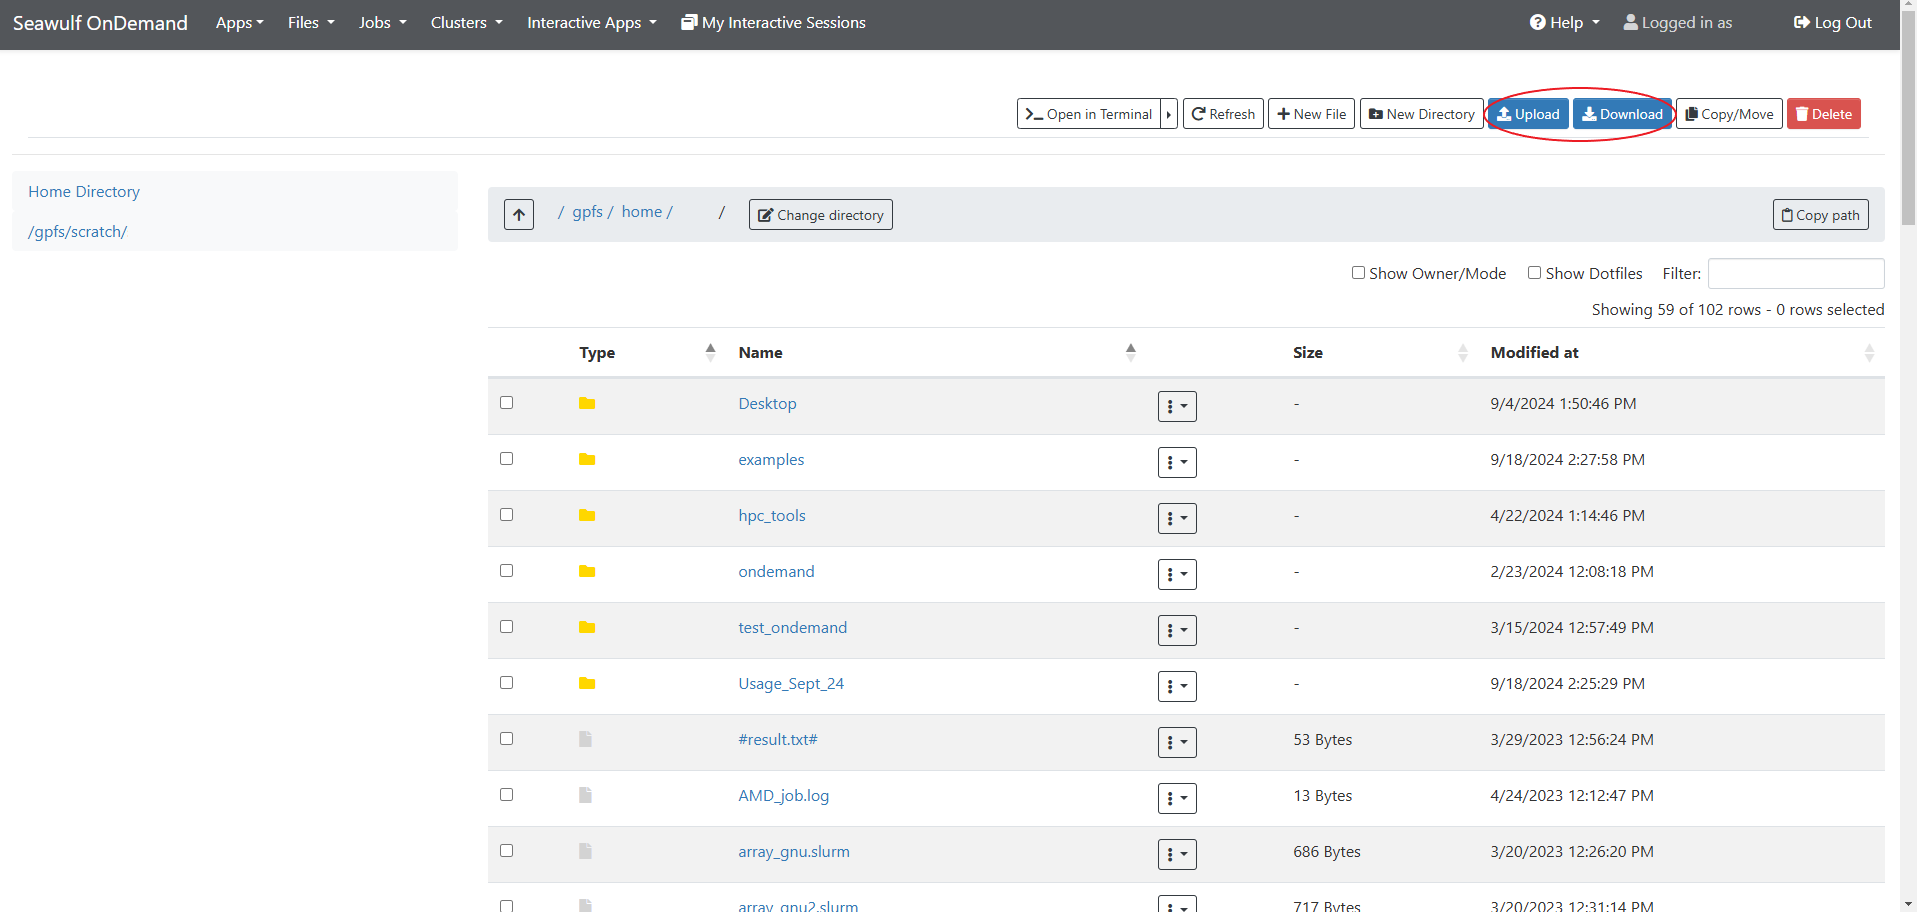Click the folder icon beside ondemand
1917x912 pixels.
click(587, 571)
